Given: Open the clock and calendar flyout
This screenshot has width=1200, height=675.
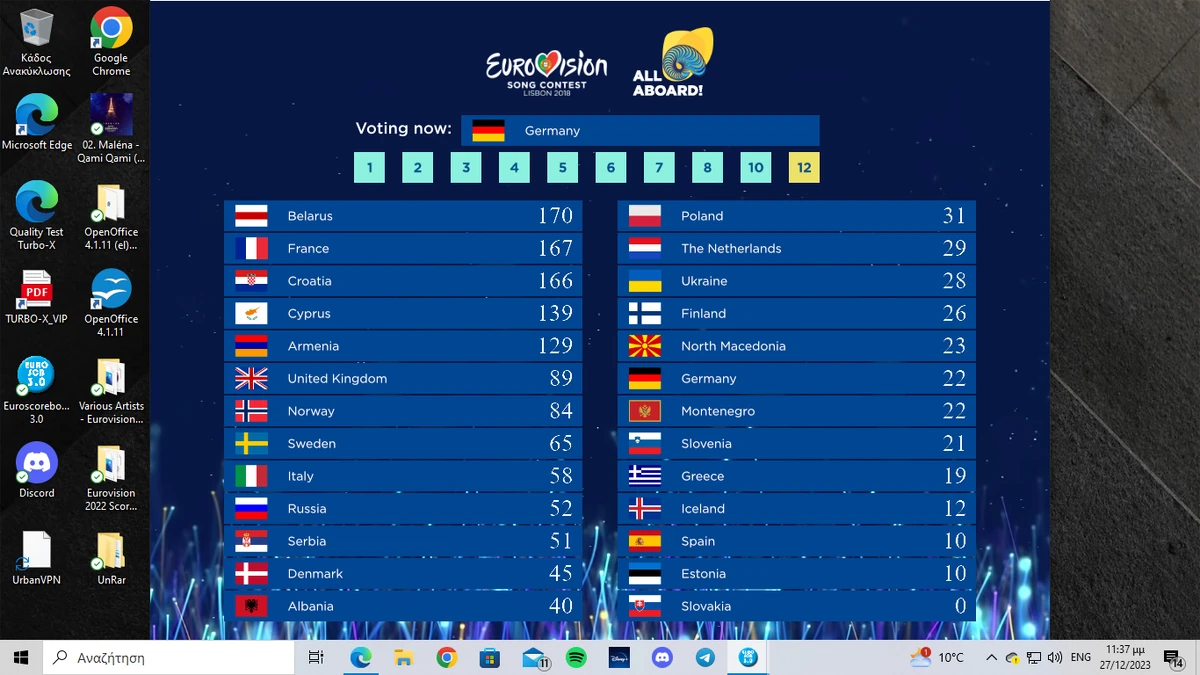Looking at the screenshot, I should [1124, 658].
